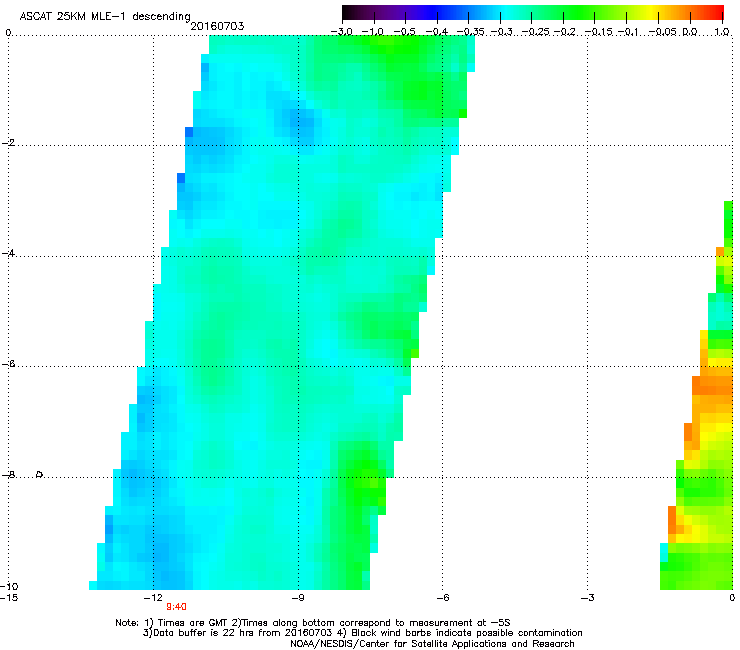Select the color scale label -0.05
The image size is (740, 650).
pyautogui.click(x=663, y=32)
